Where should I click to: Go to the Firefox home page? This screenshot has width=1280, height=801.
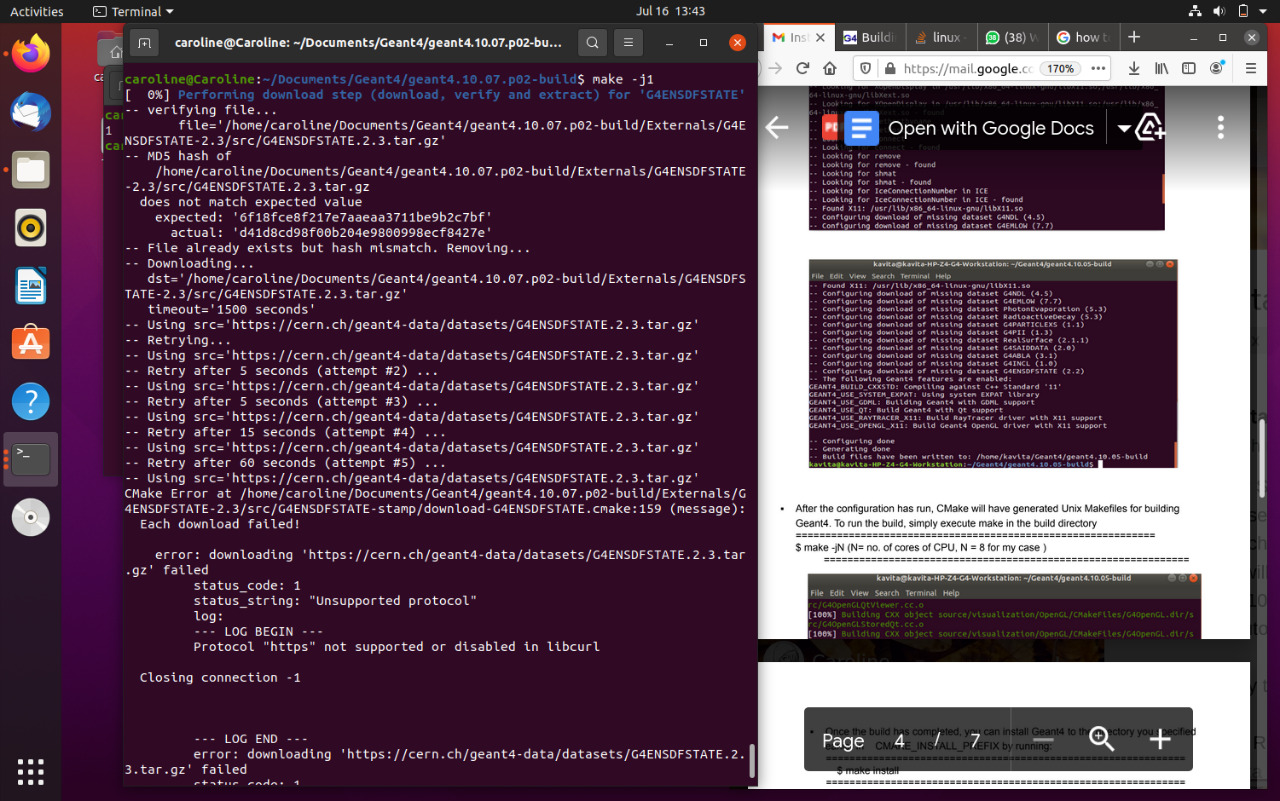(830, 69)
